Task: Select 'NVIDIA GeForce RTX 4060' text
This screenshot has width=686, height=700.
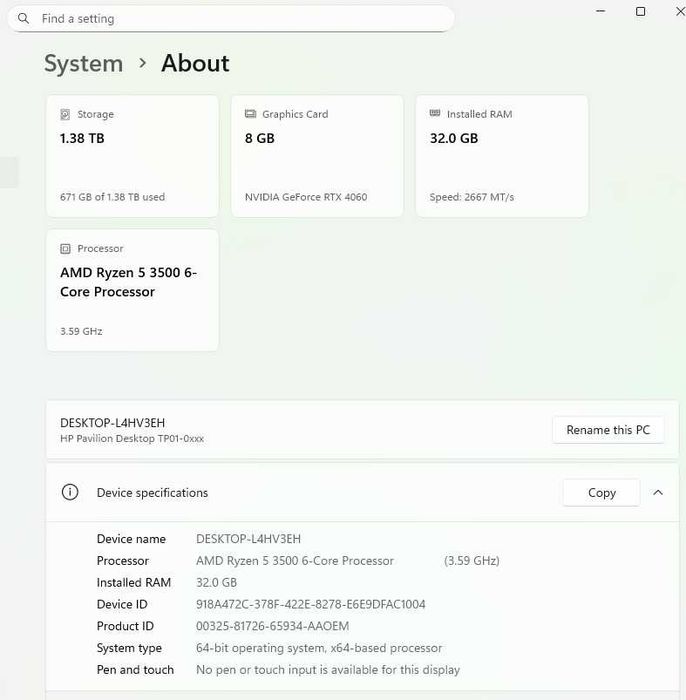Action: (x=306, y=197)
